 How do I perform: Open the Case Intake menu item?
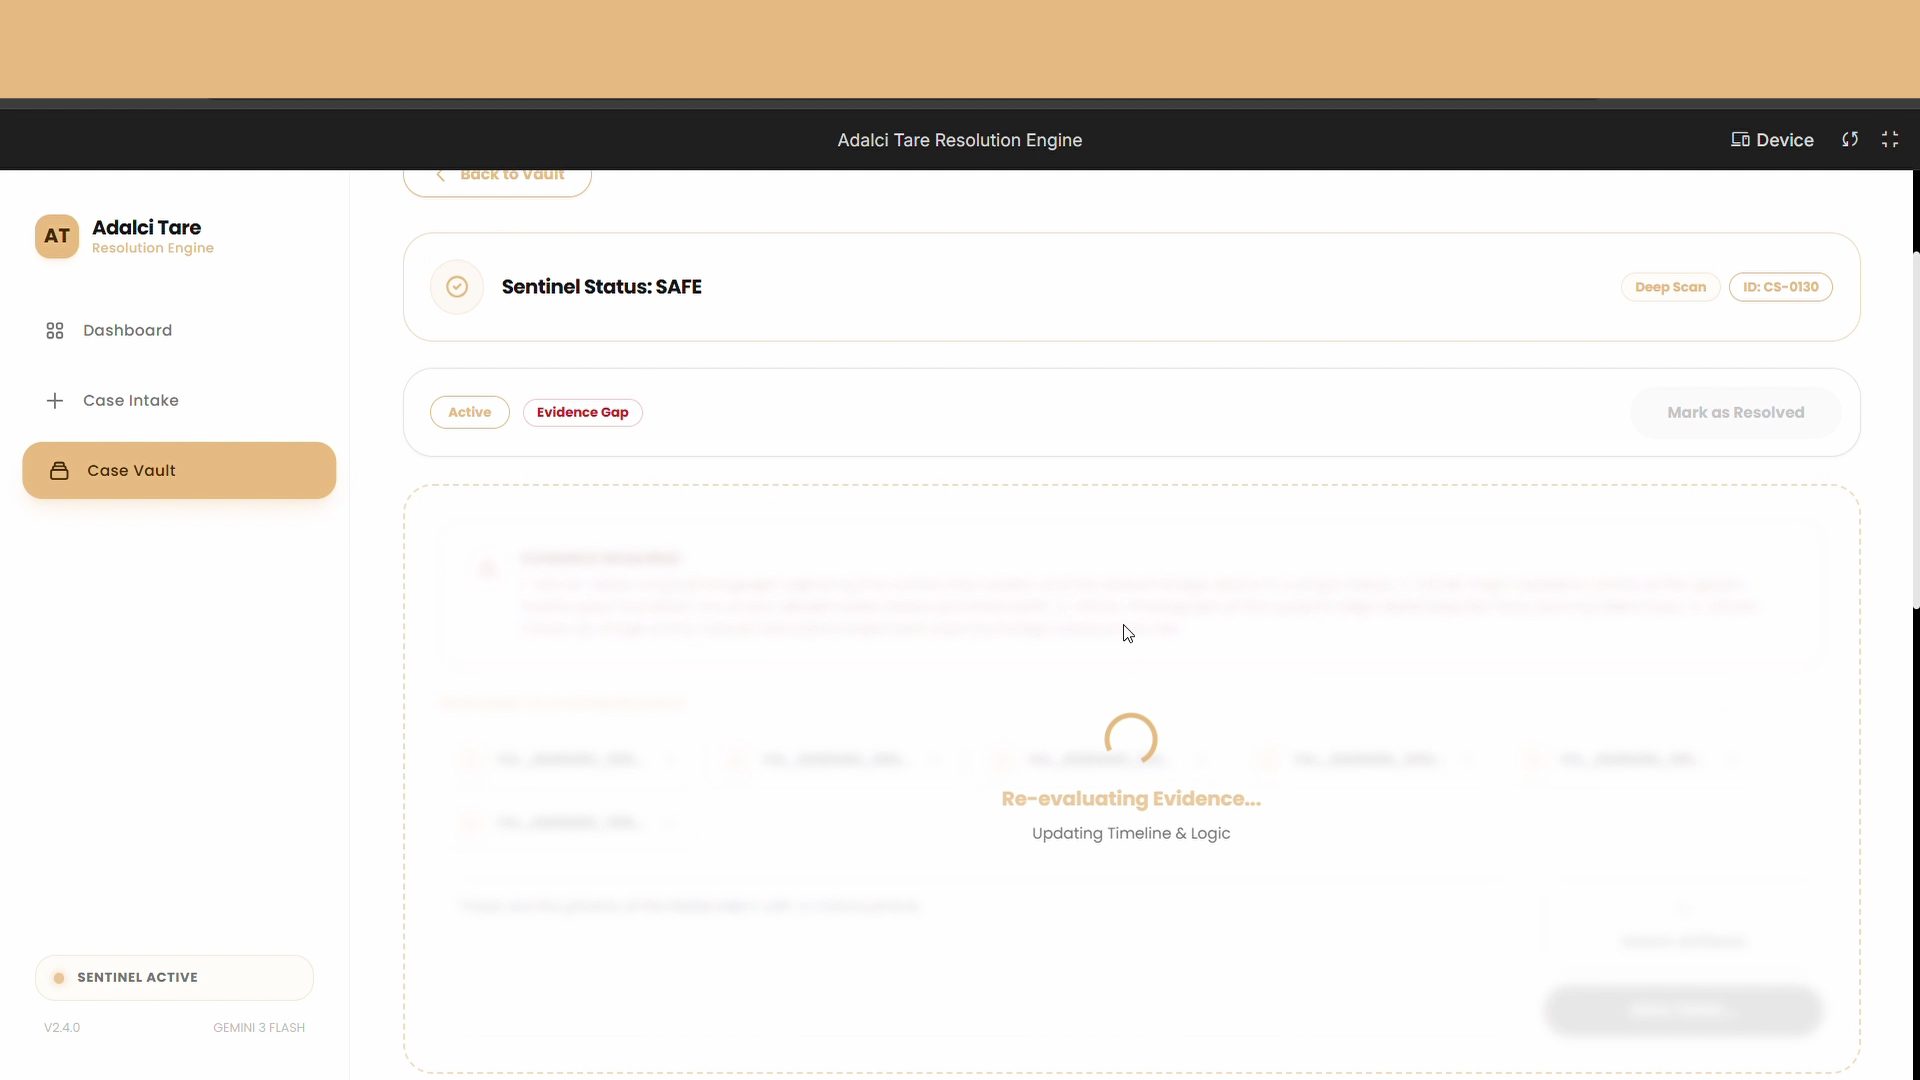(130, 400)
